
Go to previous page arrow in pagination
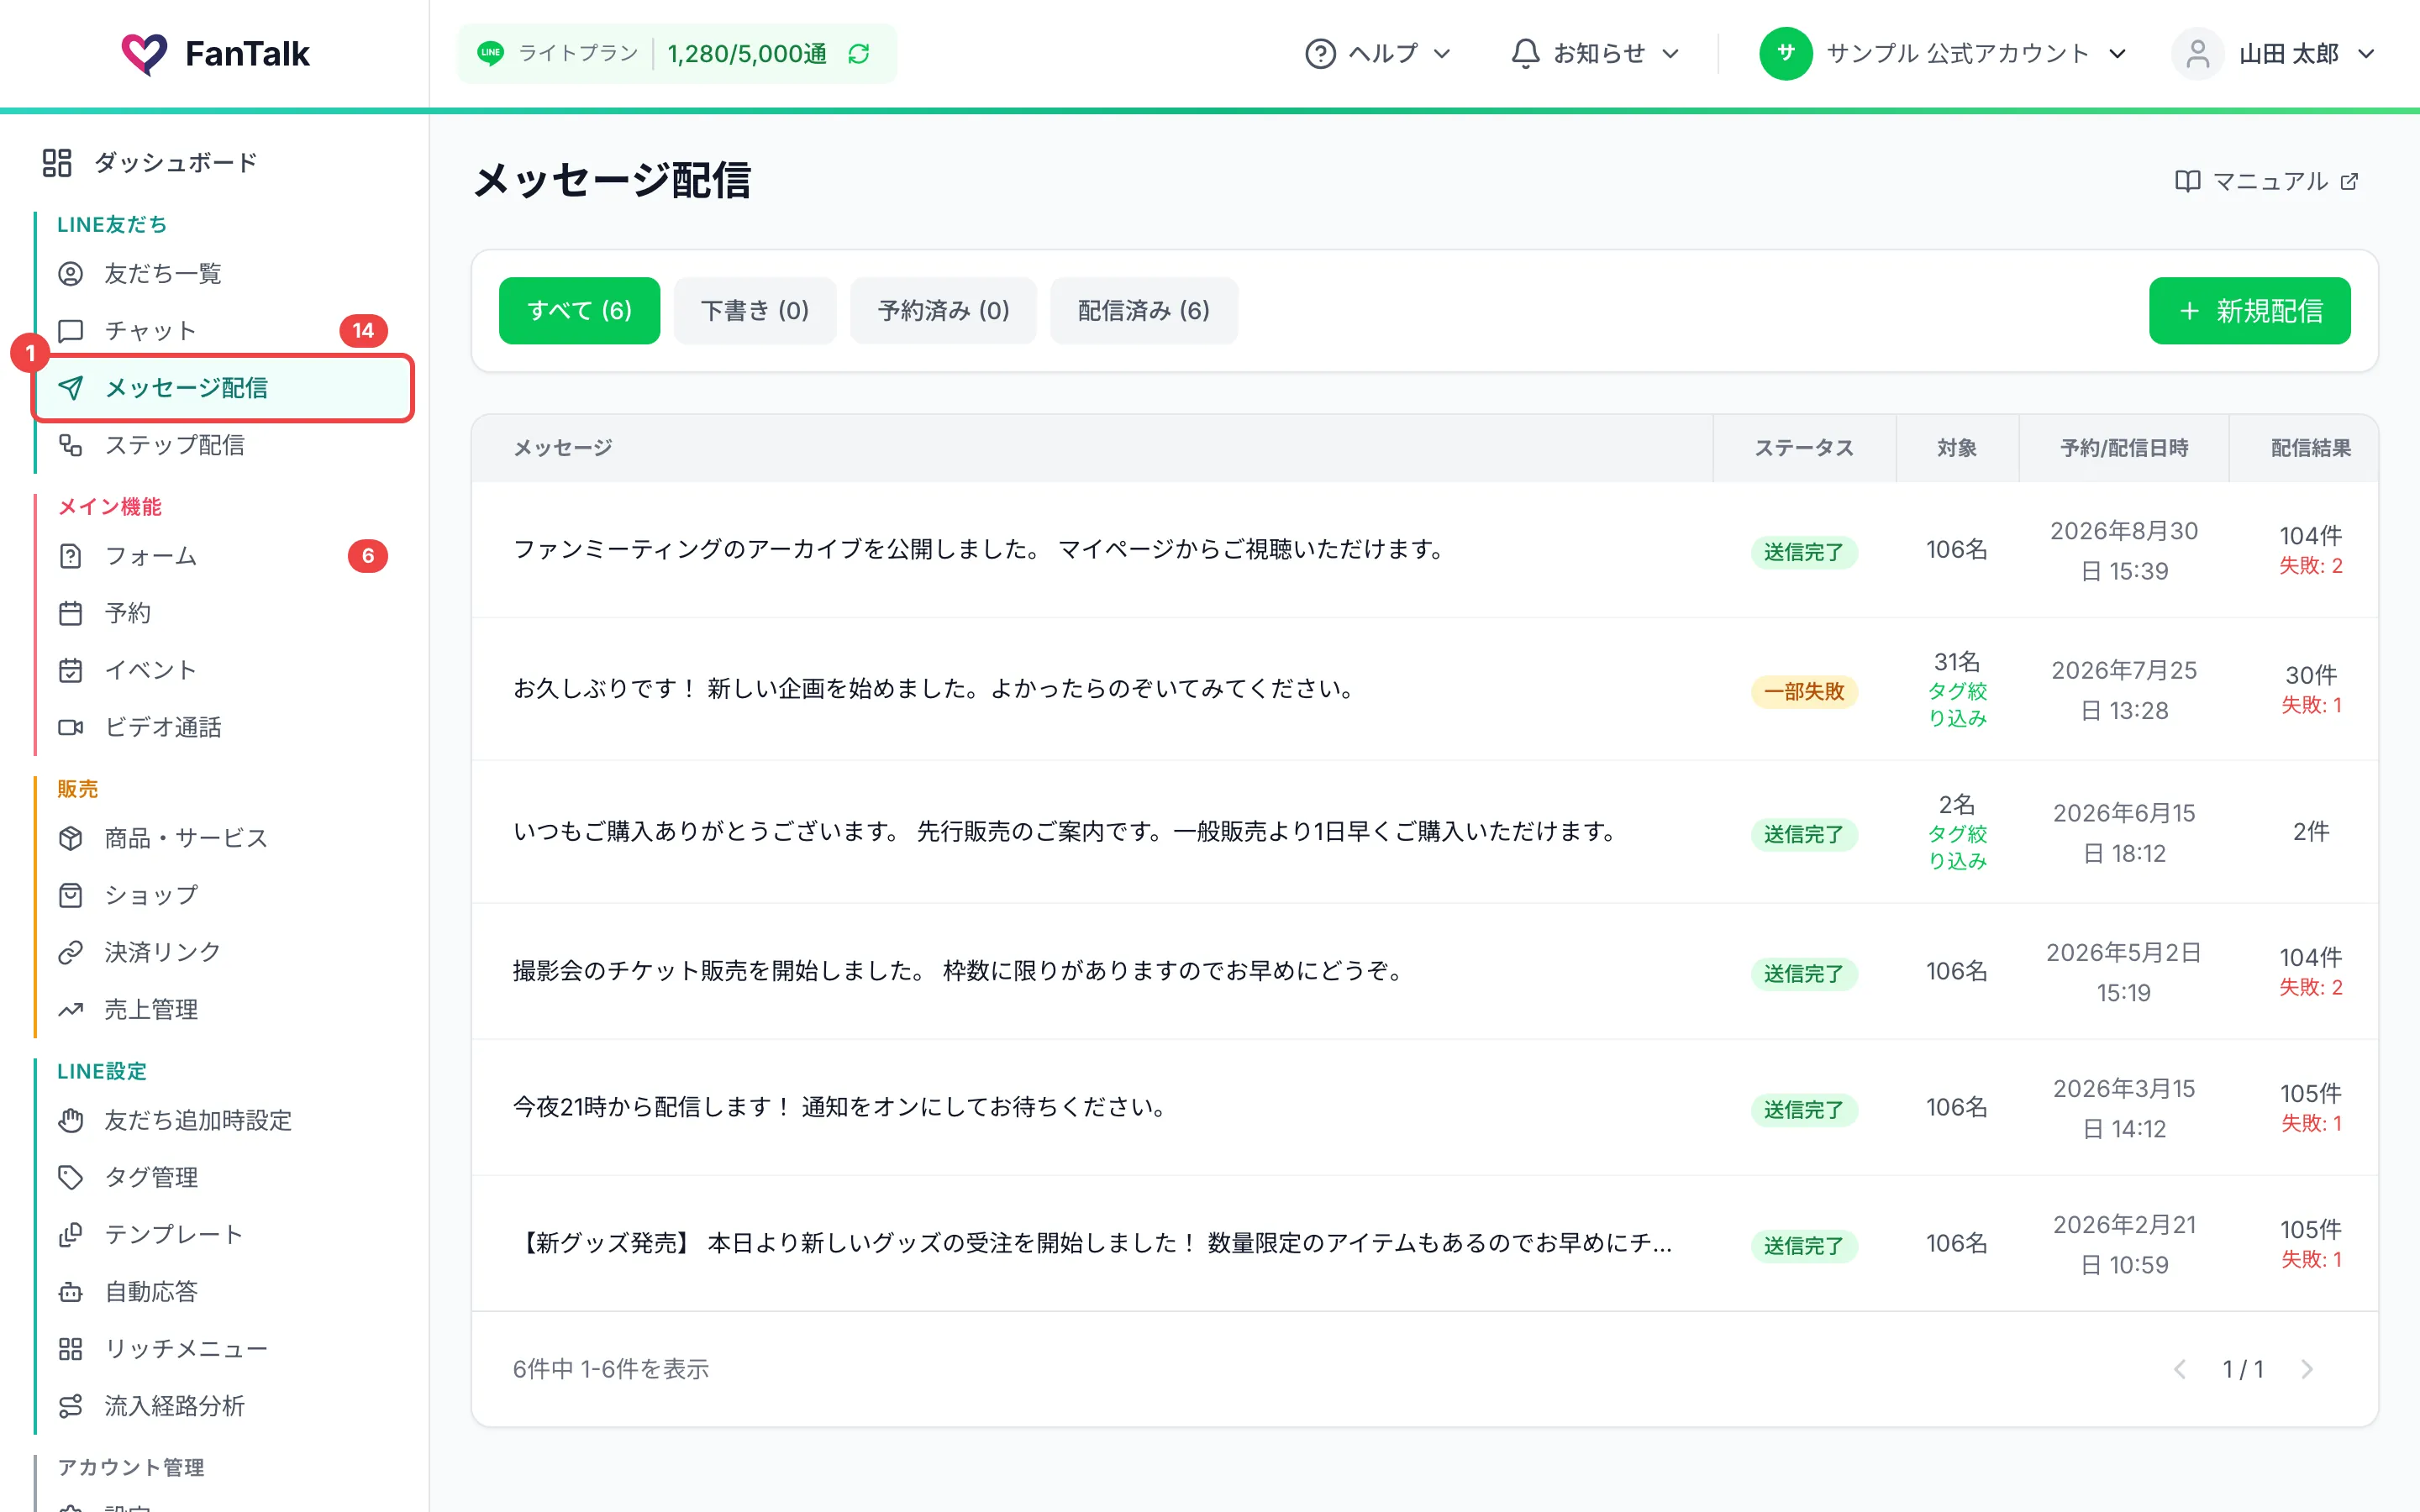[x=2180, y=1369]
